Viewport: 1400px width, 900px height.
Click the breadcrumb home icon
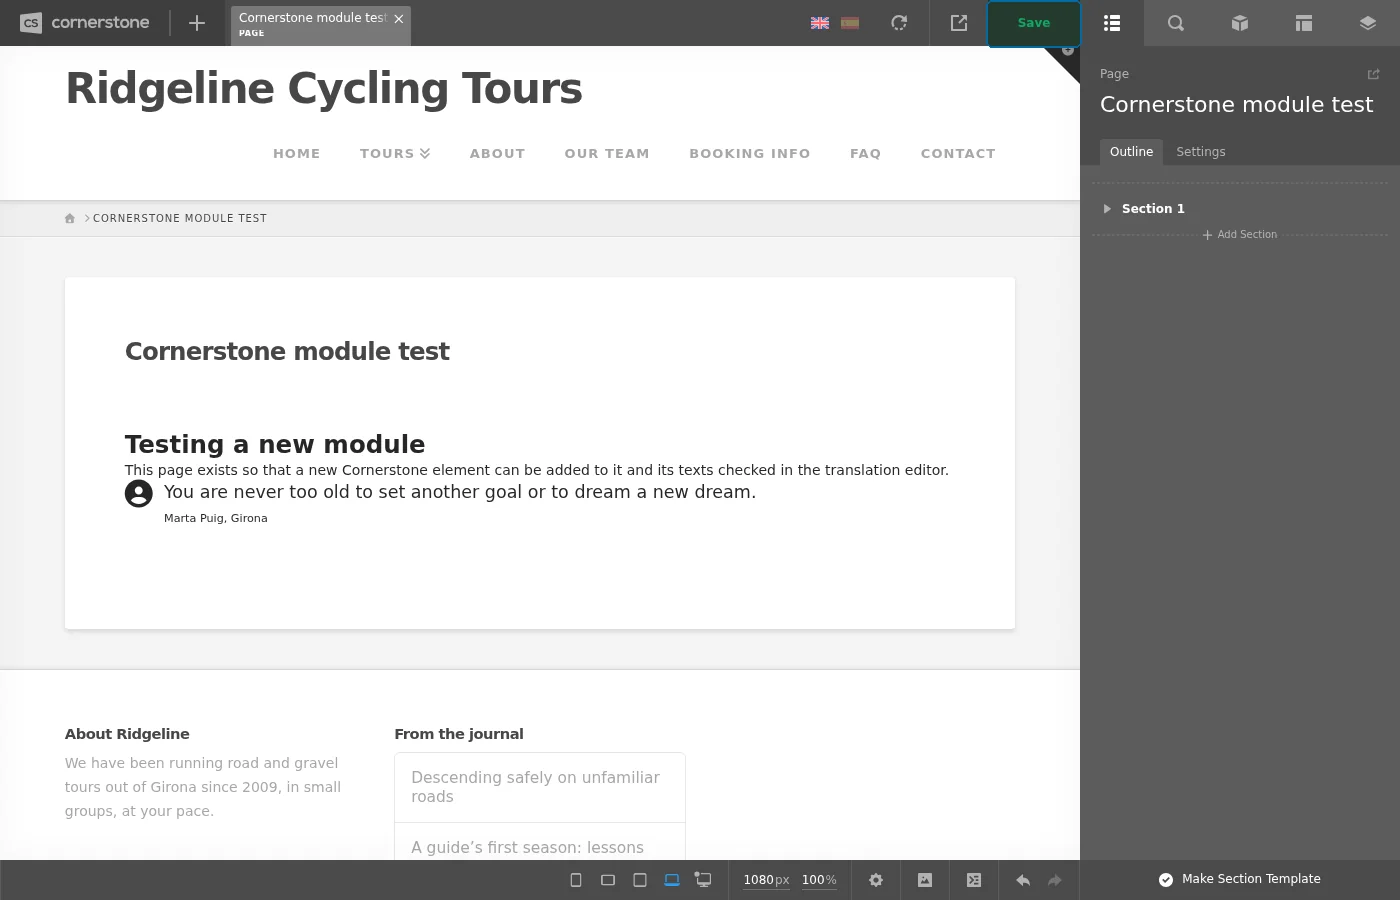[x=70, y=218]
